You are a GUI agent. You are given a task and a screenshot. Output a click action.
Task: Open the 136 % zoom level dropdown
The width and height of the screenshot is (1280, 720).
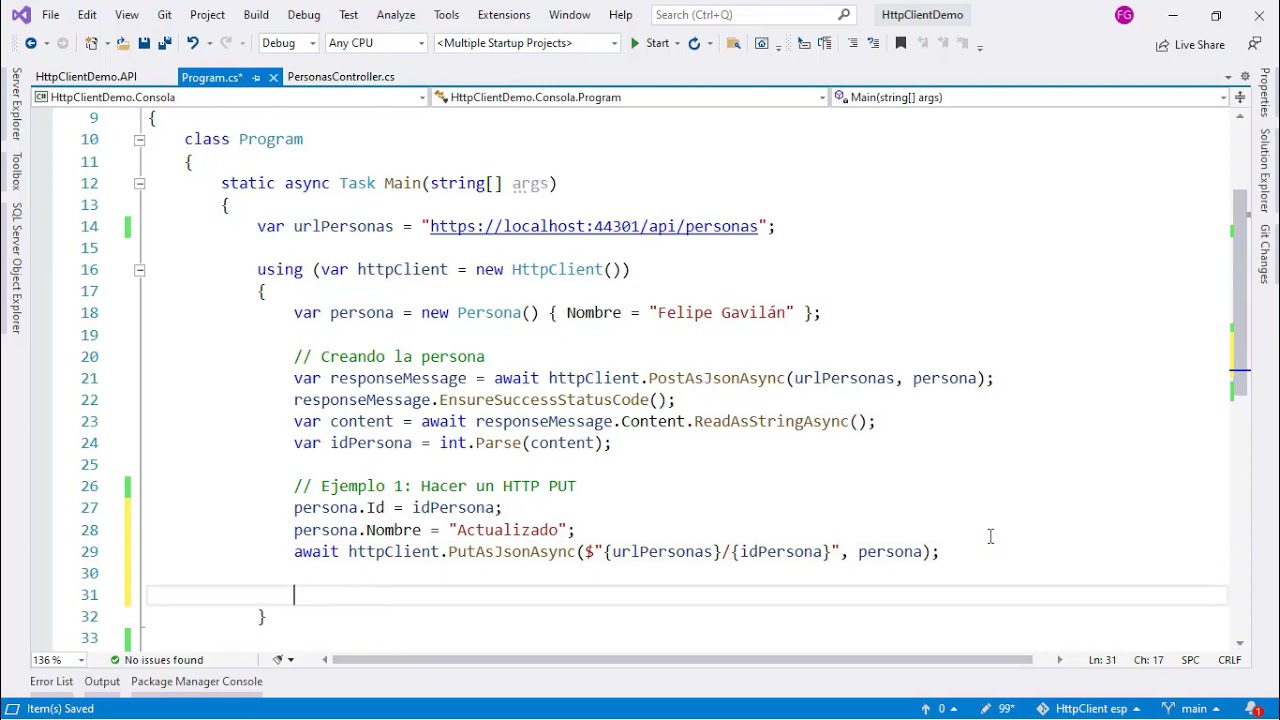click(x=59, y=660)
